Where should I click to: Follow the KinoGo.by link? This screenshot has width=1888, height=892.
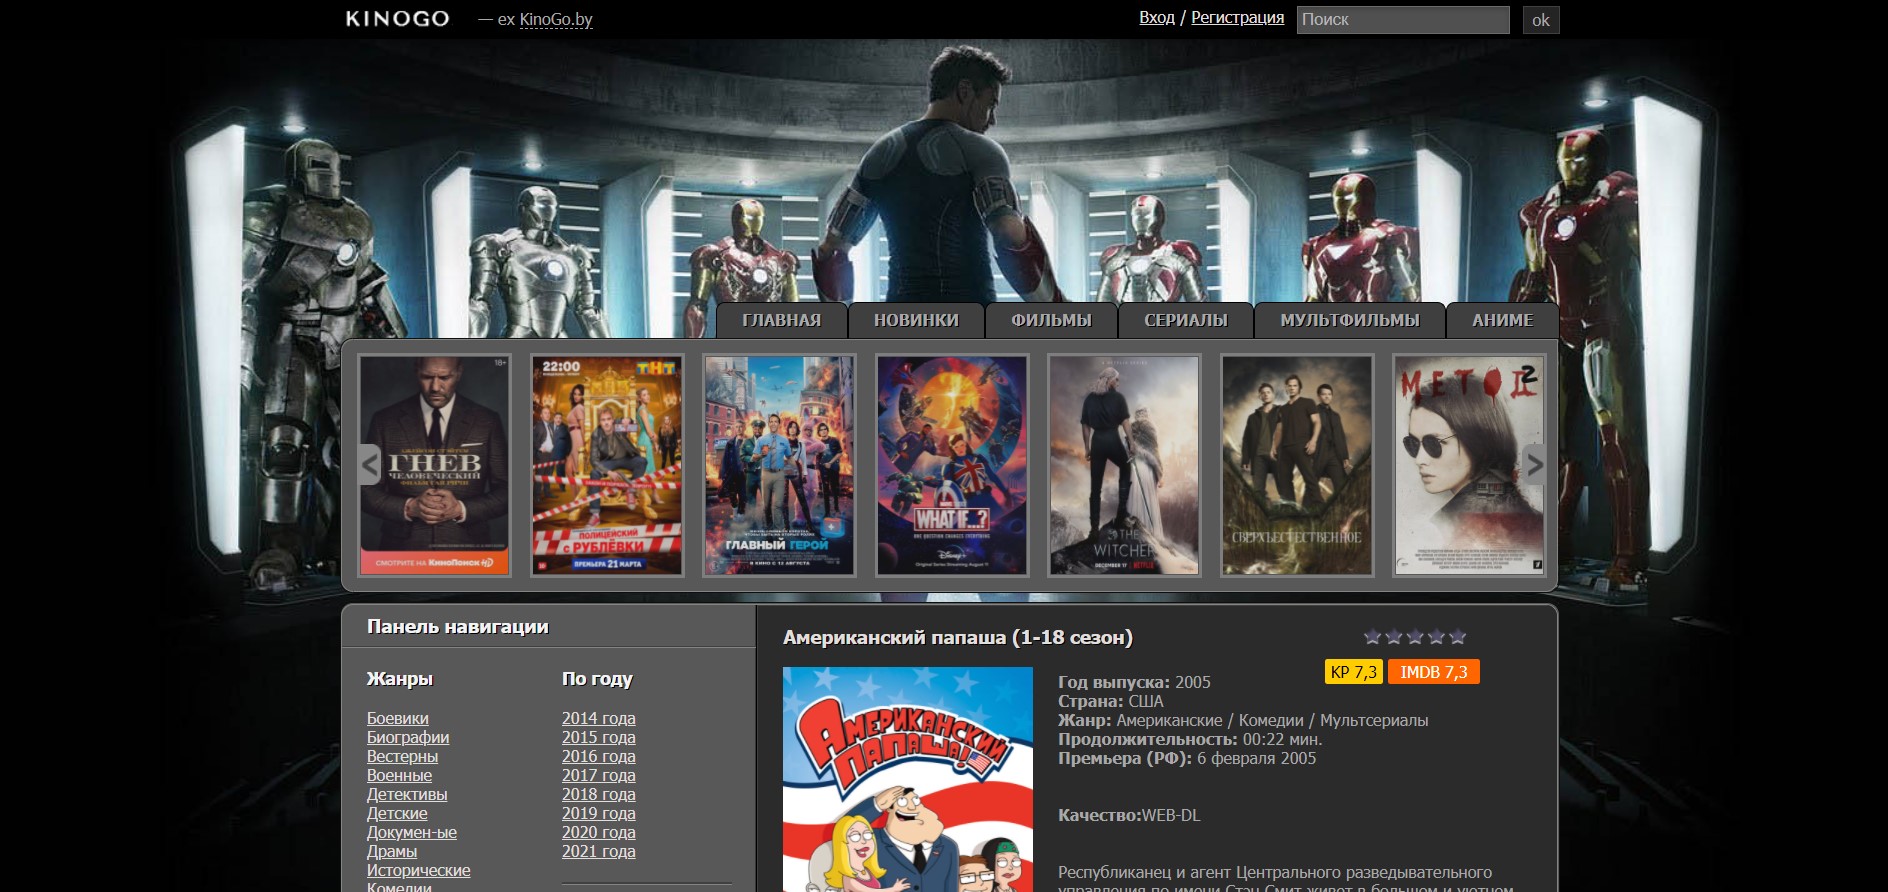click(x=556, y=19)
